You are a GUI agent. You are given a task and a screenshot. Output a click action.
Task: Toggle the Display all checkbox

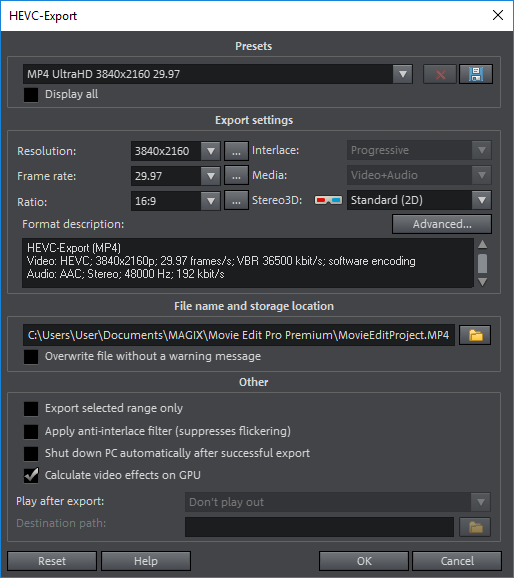[31, 95]
